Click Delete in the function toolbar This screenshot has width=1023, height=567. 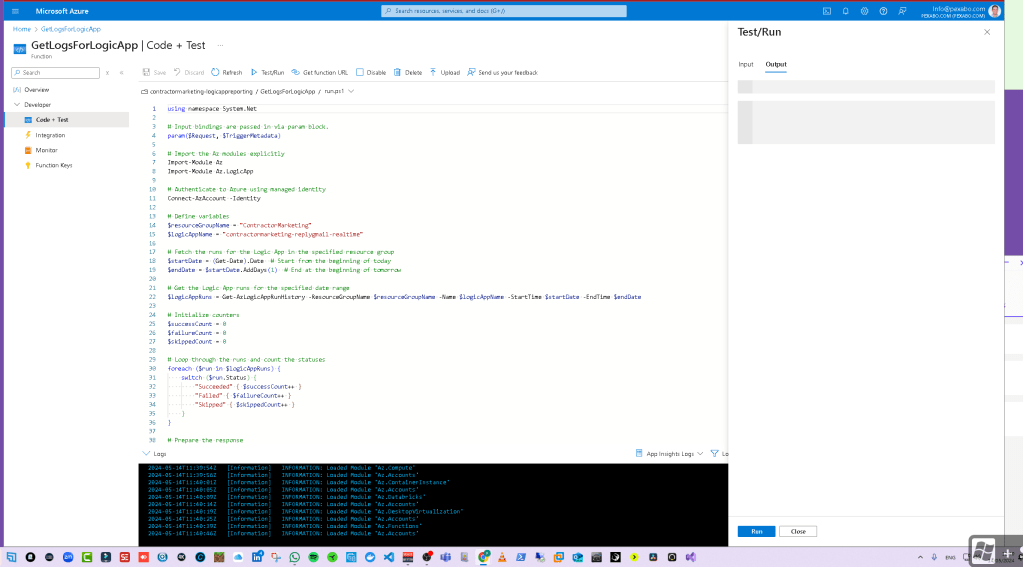click(x=408, y=72)
